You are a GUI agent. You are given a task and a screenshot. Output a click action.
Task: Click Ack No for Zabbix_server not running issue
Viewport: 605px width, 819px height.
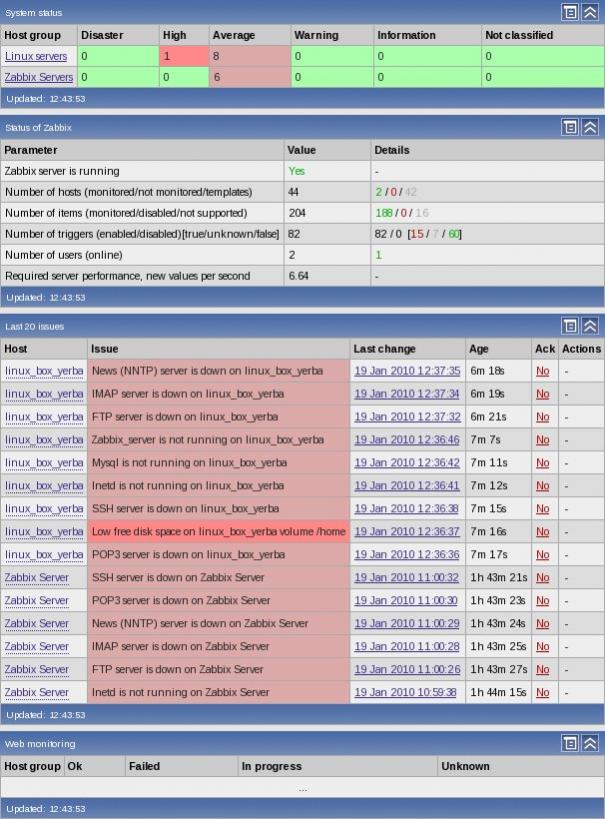click(x=543, y=440)
